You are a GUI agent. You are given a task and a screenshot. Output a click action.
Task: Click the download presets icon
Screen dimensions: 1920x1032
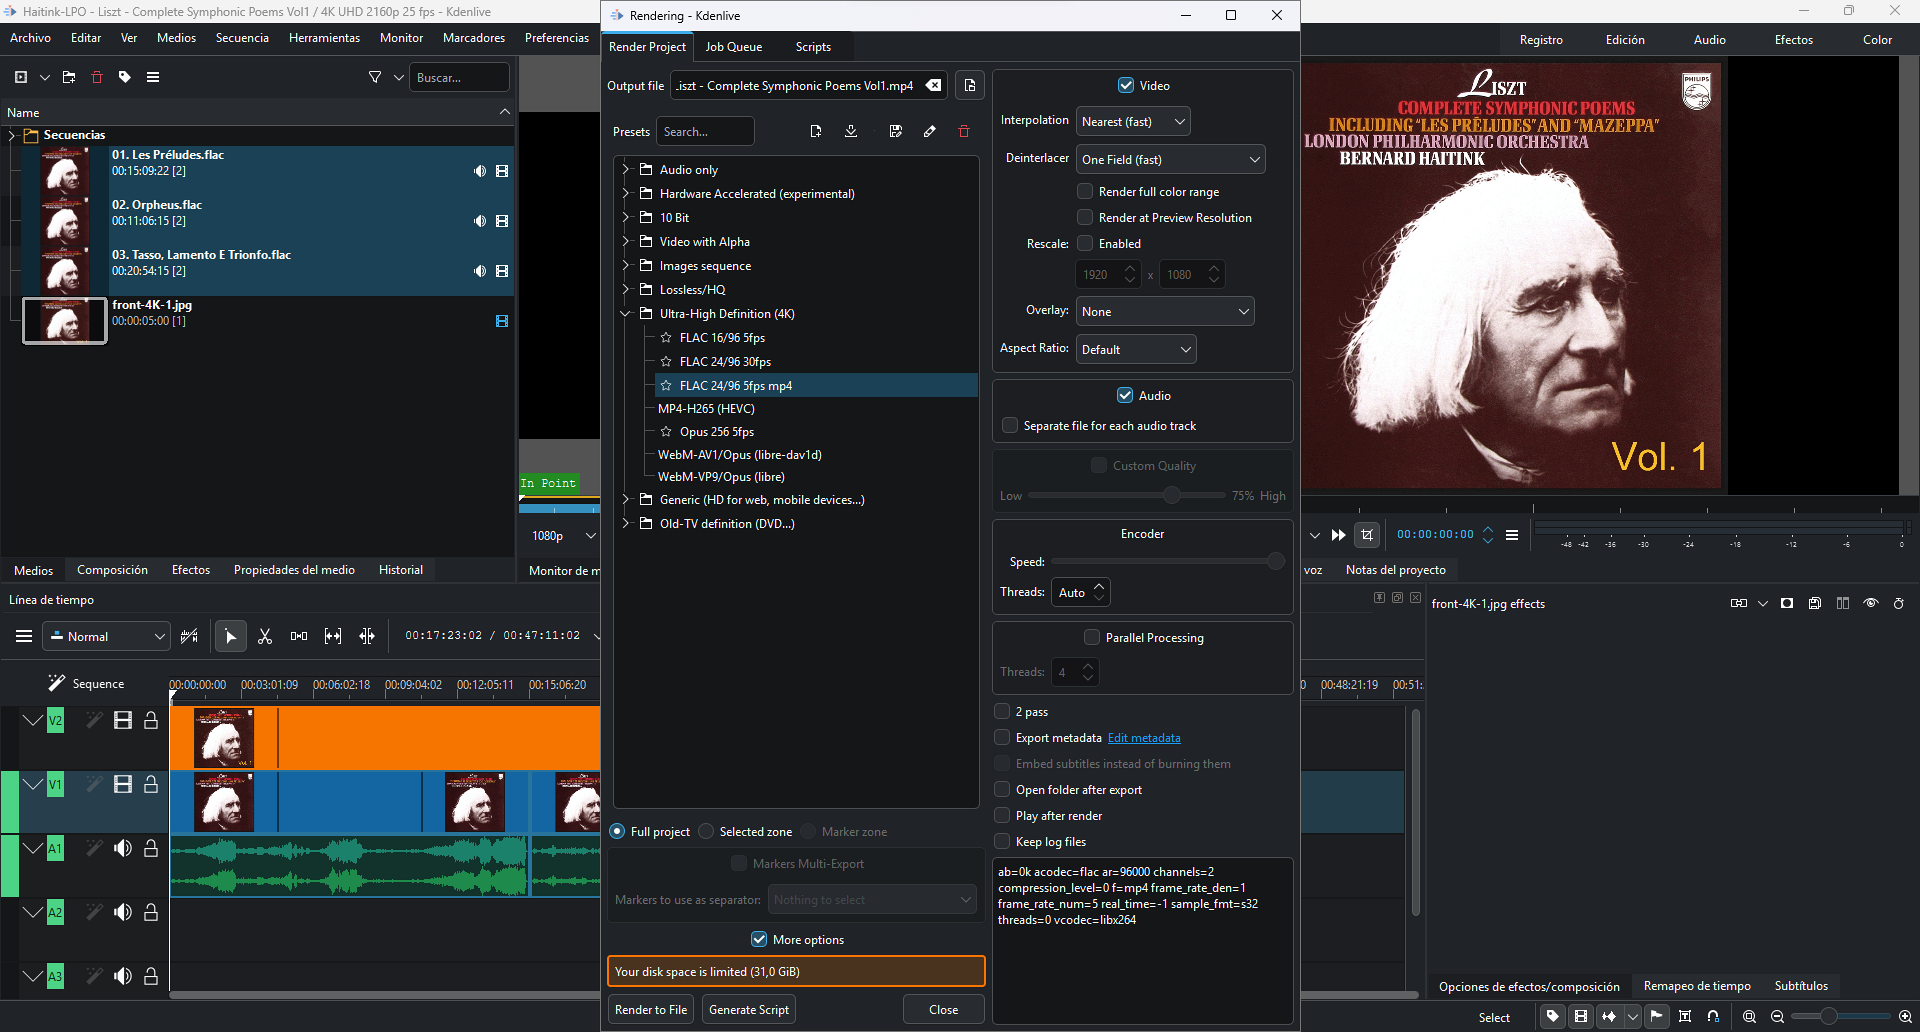click(x=851, y=132)
